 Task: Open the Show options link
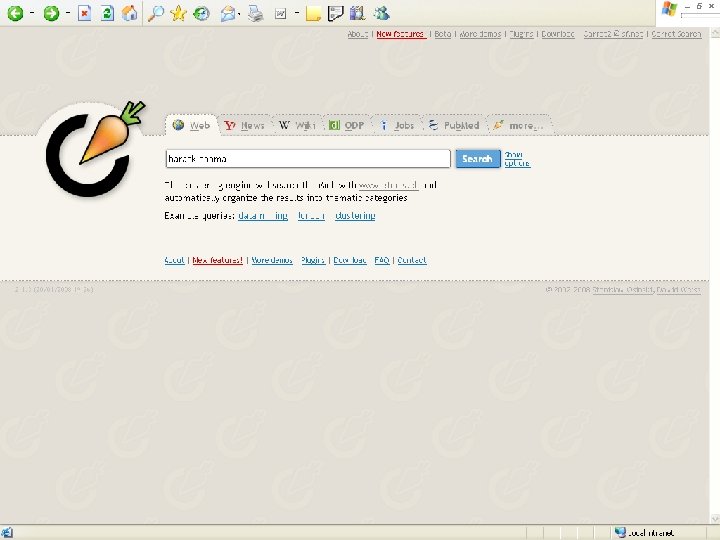coord(517,159)
